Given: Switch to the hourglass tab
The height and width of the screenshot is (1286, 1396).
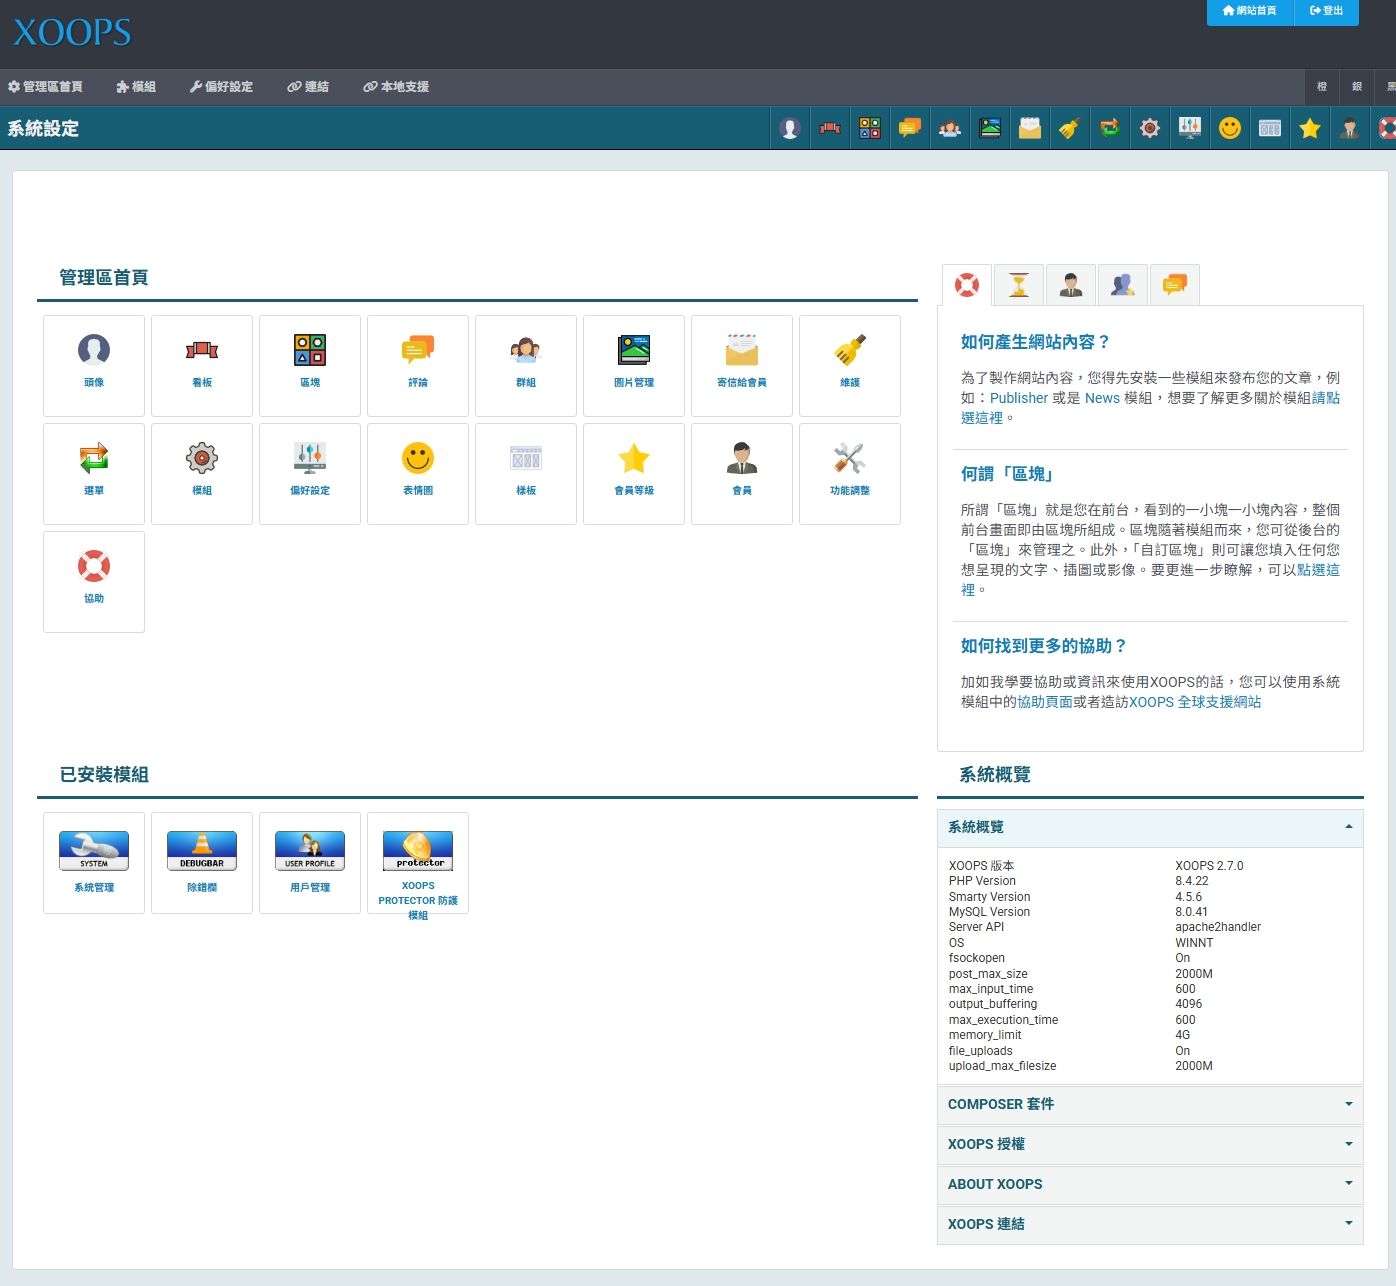Looking at the screenshot, I should (x=1019, y=285).
